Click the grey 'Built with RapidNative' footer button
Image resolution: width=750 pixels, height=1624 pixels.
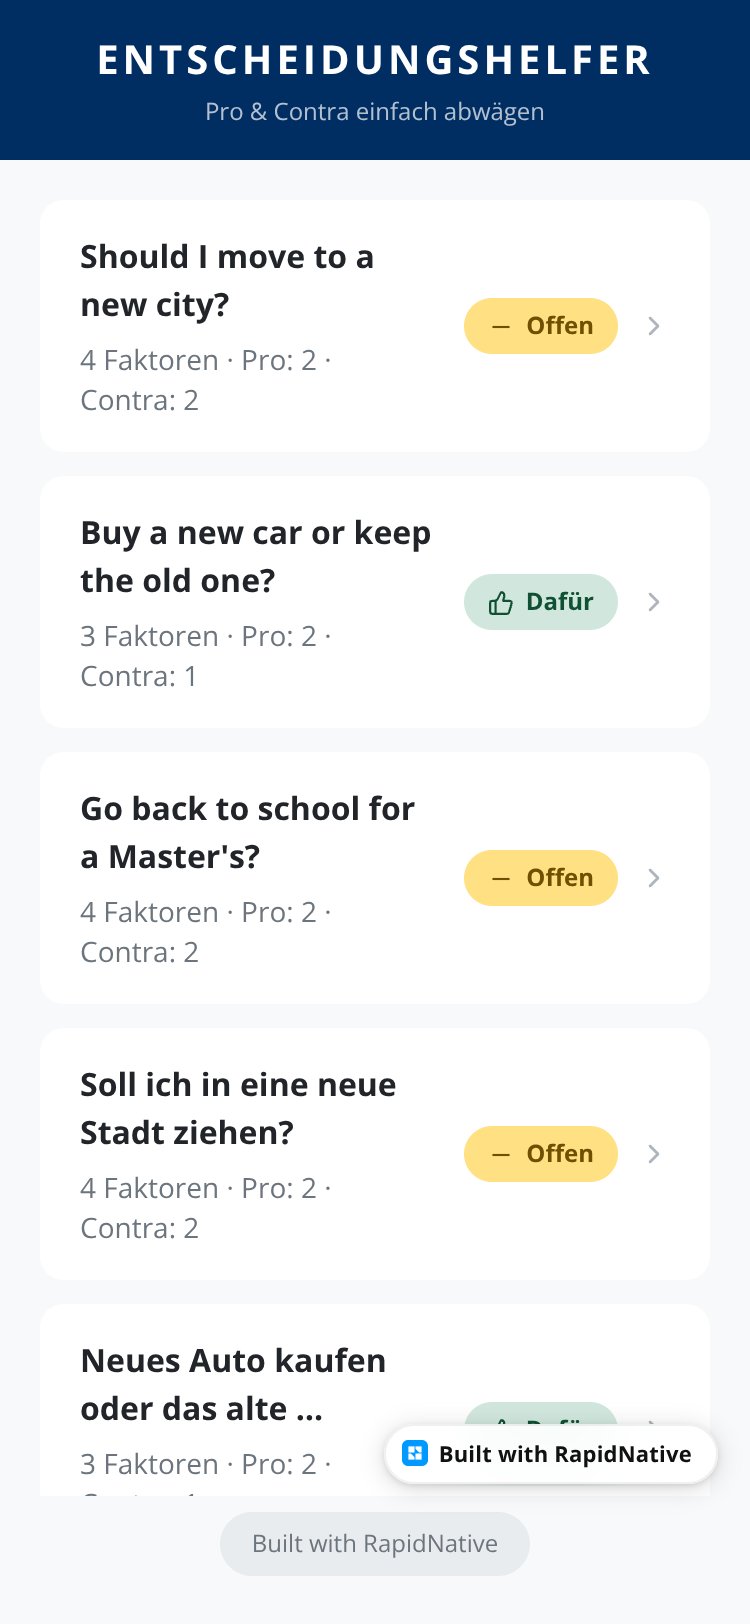(375, 1544)
